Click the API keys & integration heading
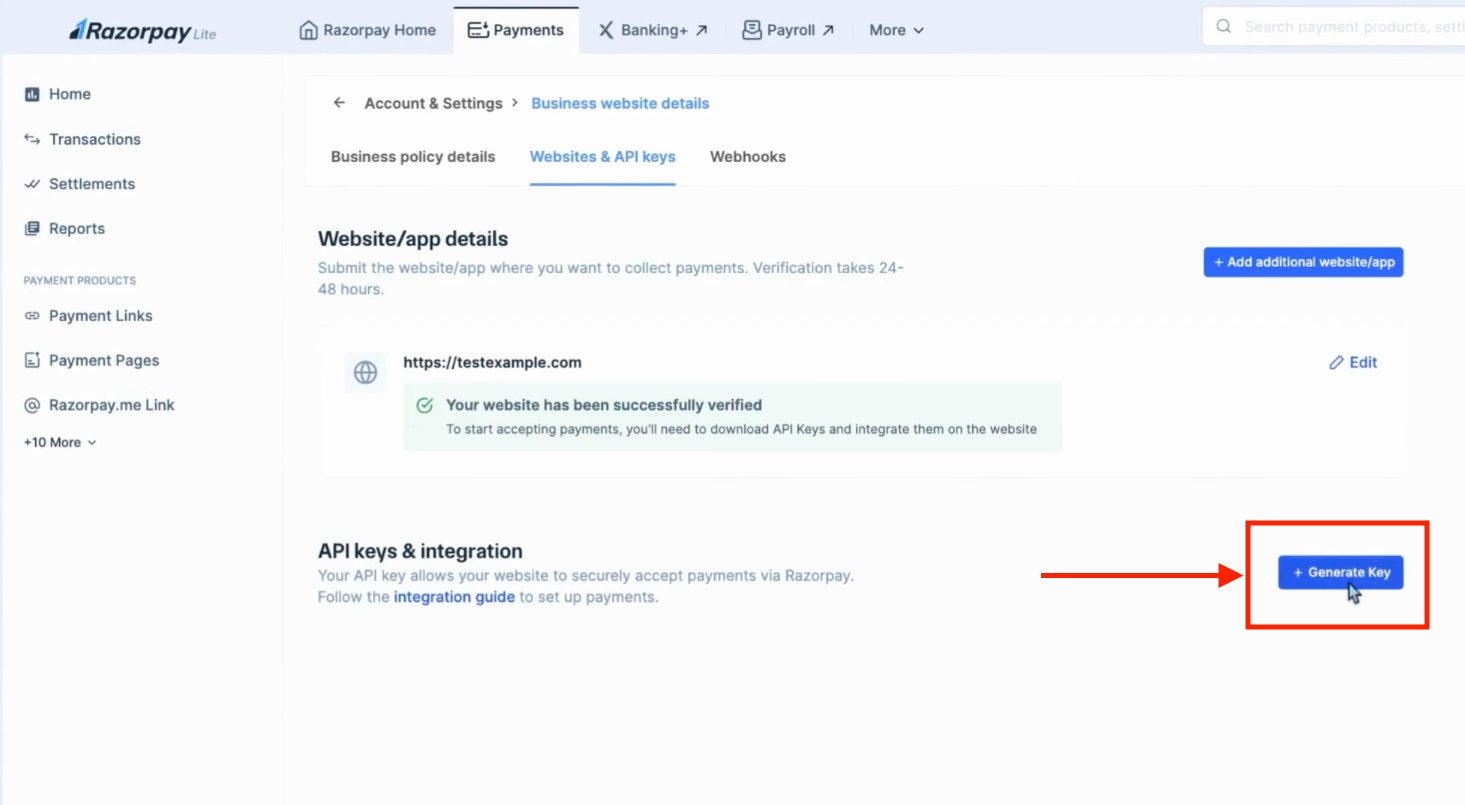The image size is (1465, 805). click(x=420, y=551)
